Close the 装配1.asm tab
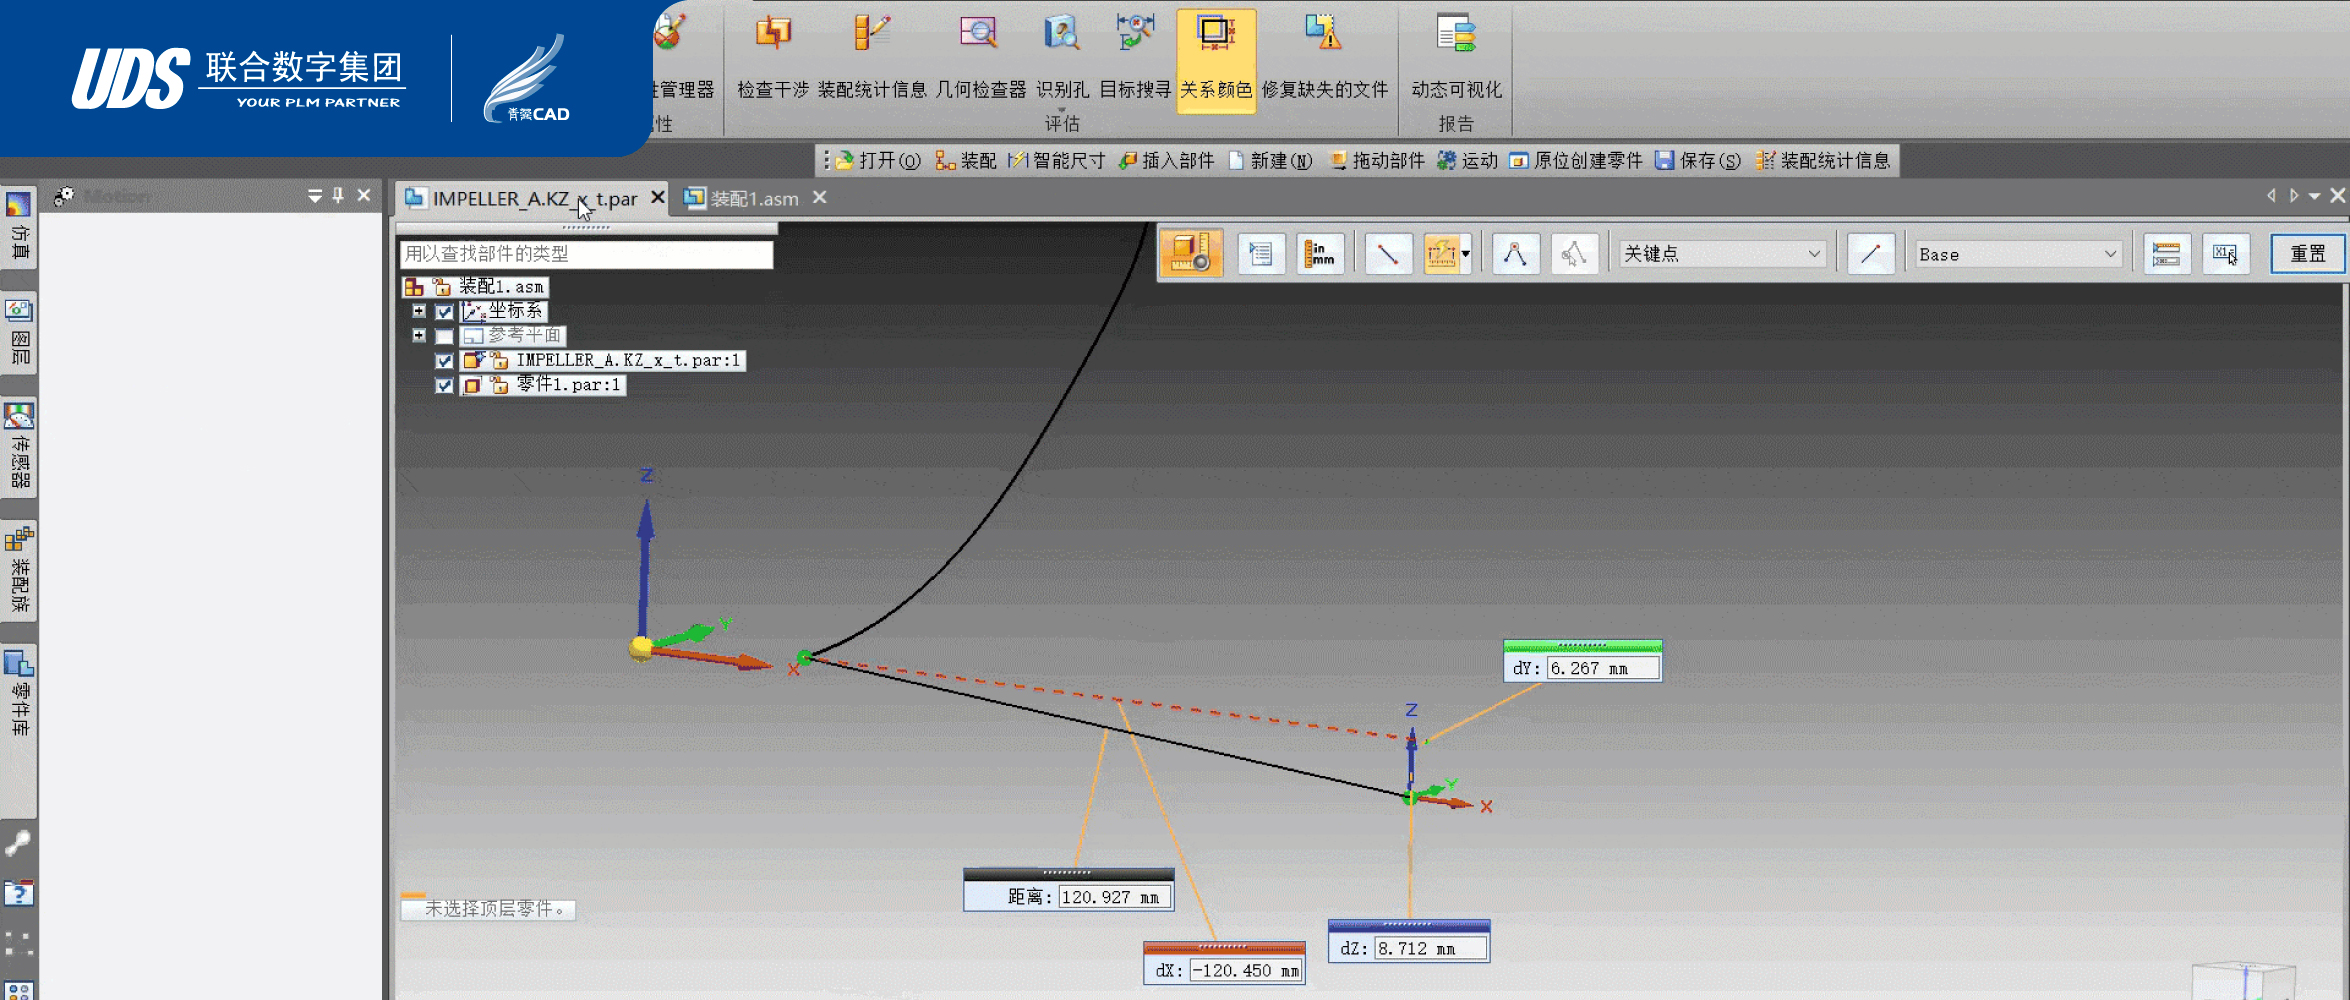2350x1000 pixels. tap(820, 197)
